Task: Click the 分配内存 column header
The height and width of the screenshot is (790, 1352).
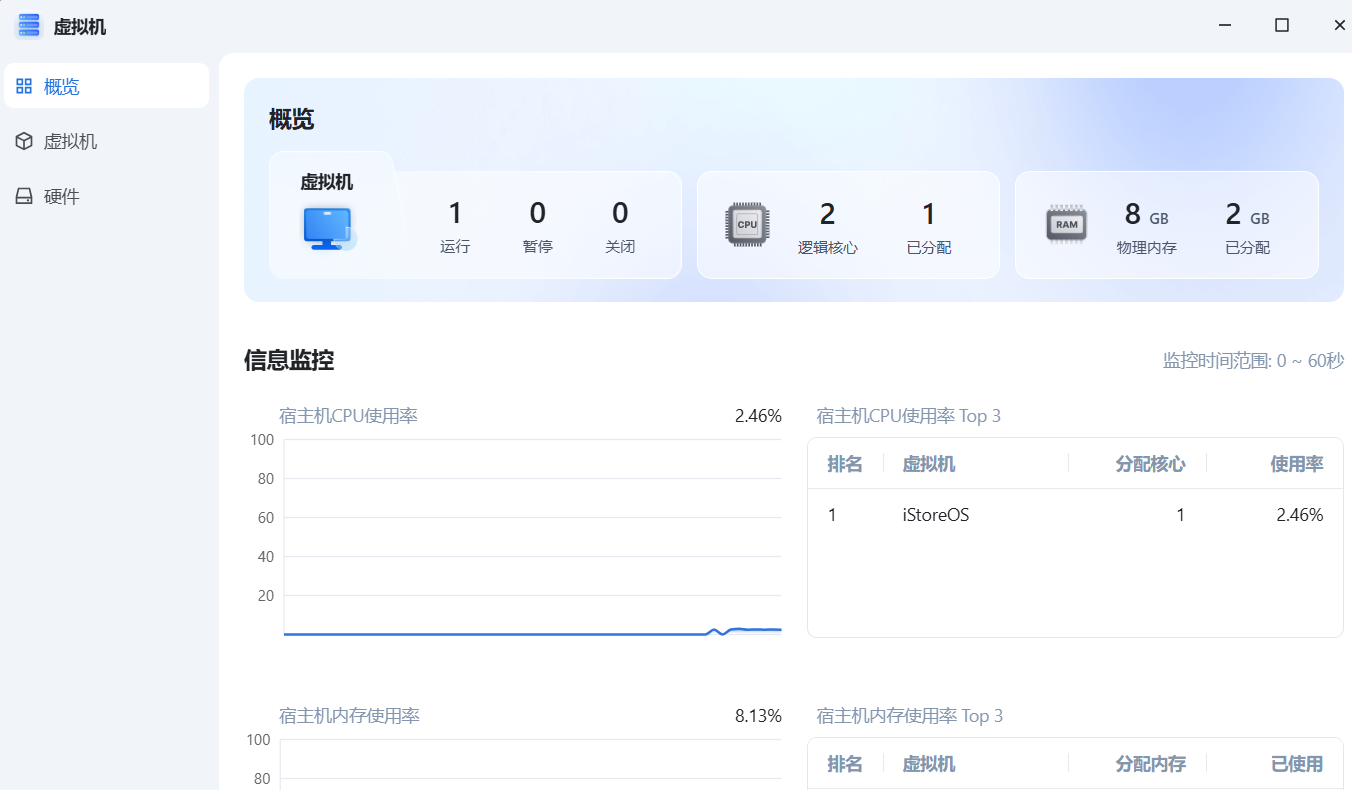Action: pos(1150,764)
